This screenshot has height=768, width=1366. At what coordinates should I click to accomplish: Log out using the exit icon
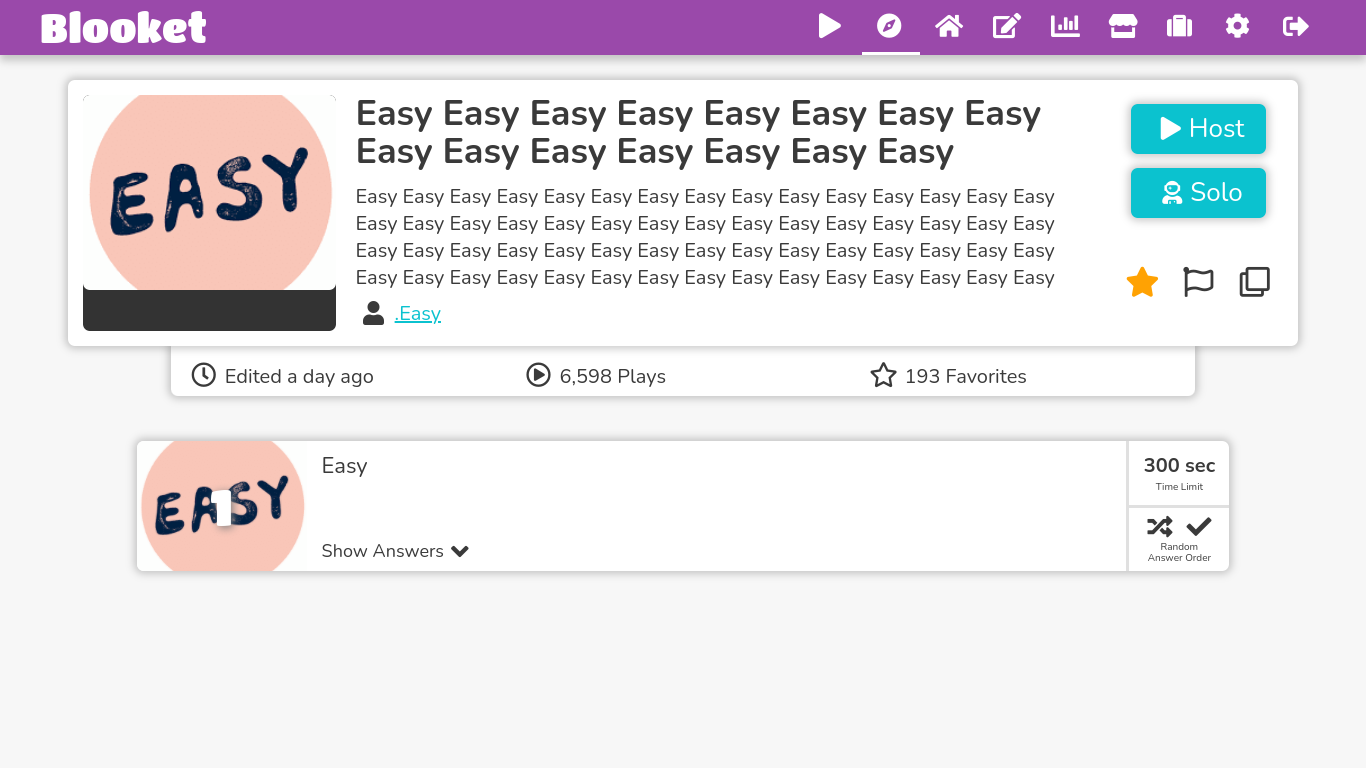click(1294, 27)
